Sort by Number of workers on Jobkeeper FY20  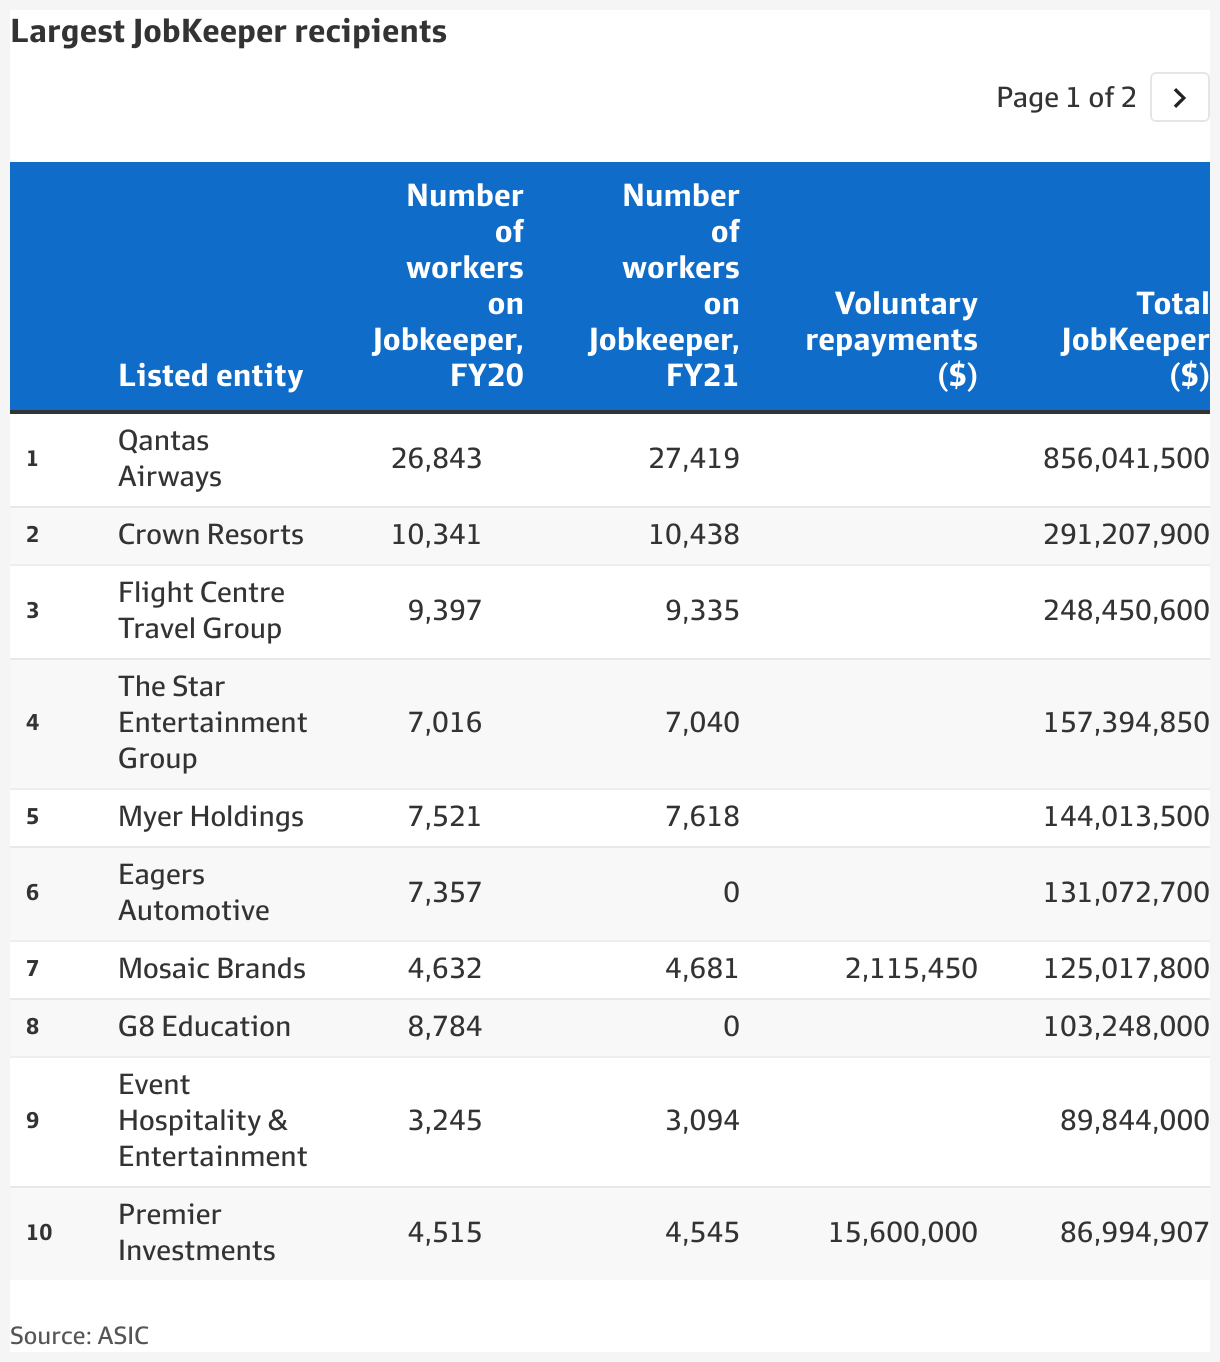point(448,285)
